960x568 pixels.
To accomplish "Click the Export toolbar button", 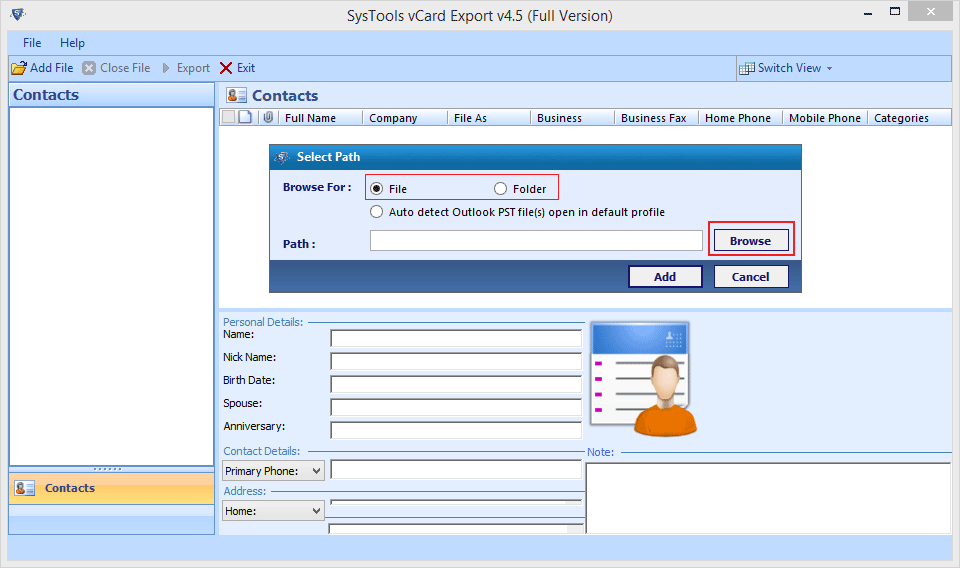I will [x=186, y=68].
